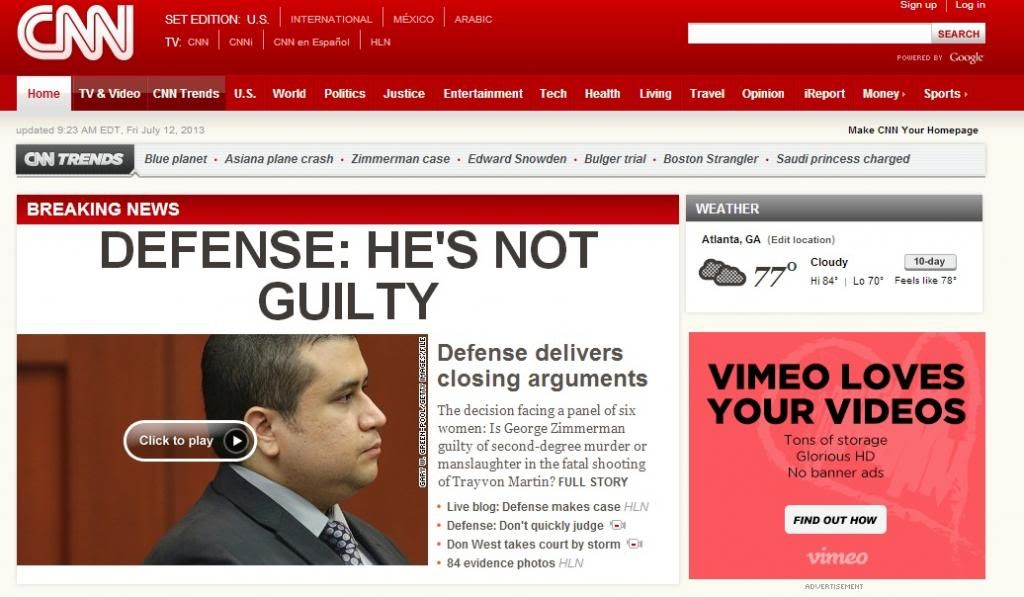Open the Living section
This screenshot has width=1024, height=597.
tap(656, 93)
